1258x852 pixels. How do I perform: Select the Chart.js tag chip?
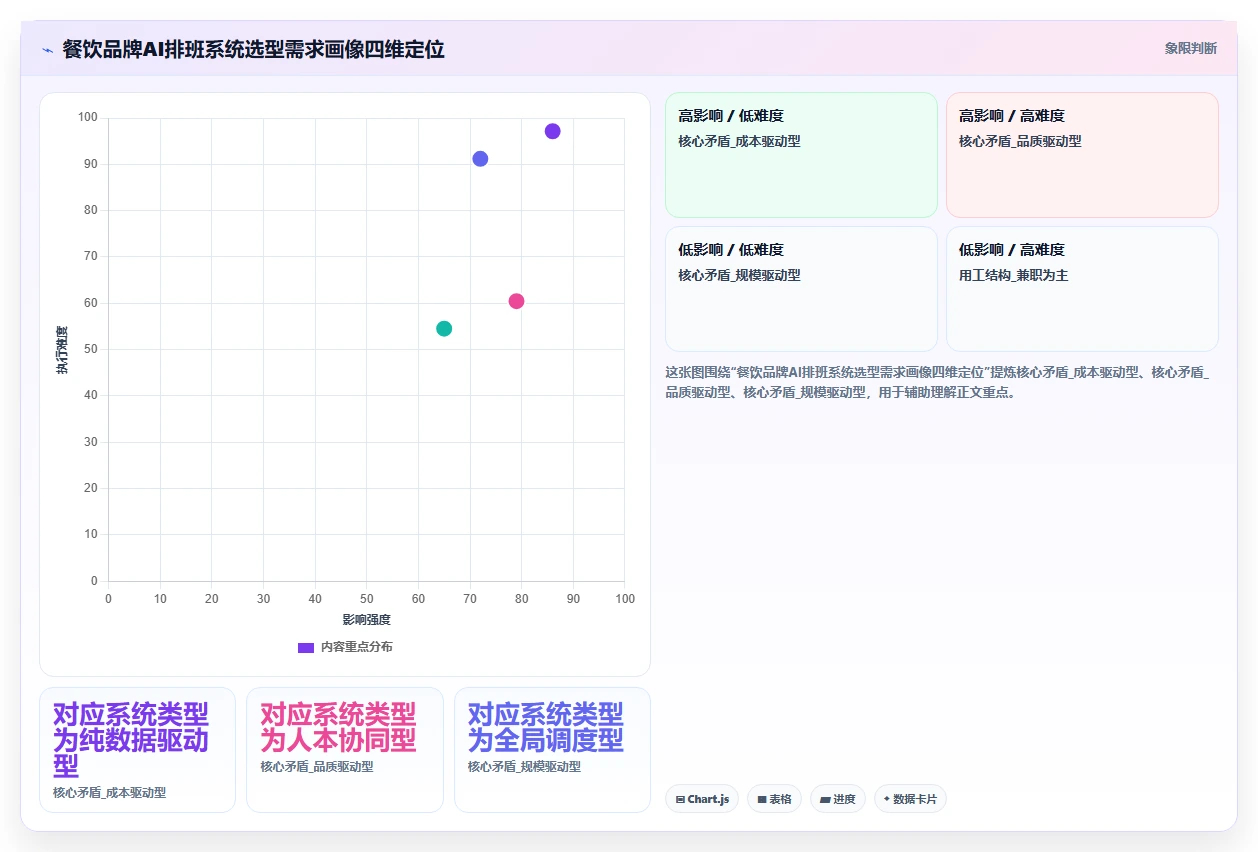tap(702, 799)
